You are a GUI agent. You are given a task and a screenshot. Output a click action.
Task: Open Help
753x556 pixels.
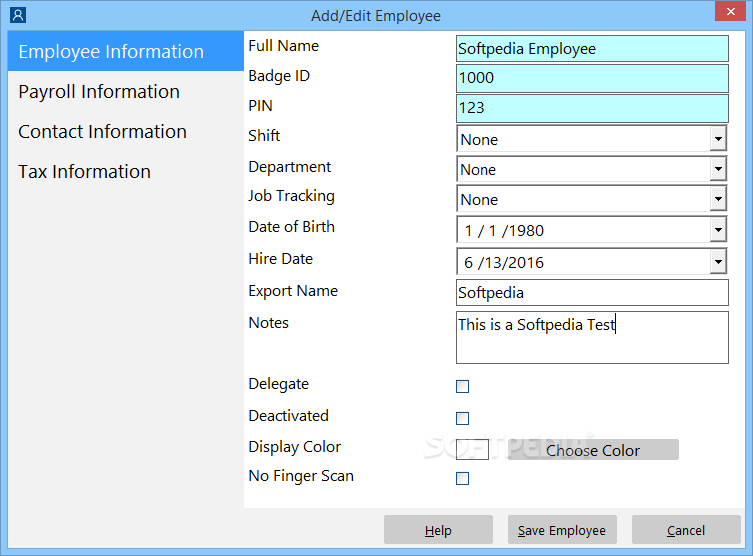pos(438,530)
